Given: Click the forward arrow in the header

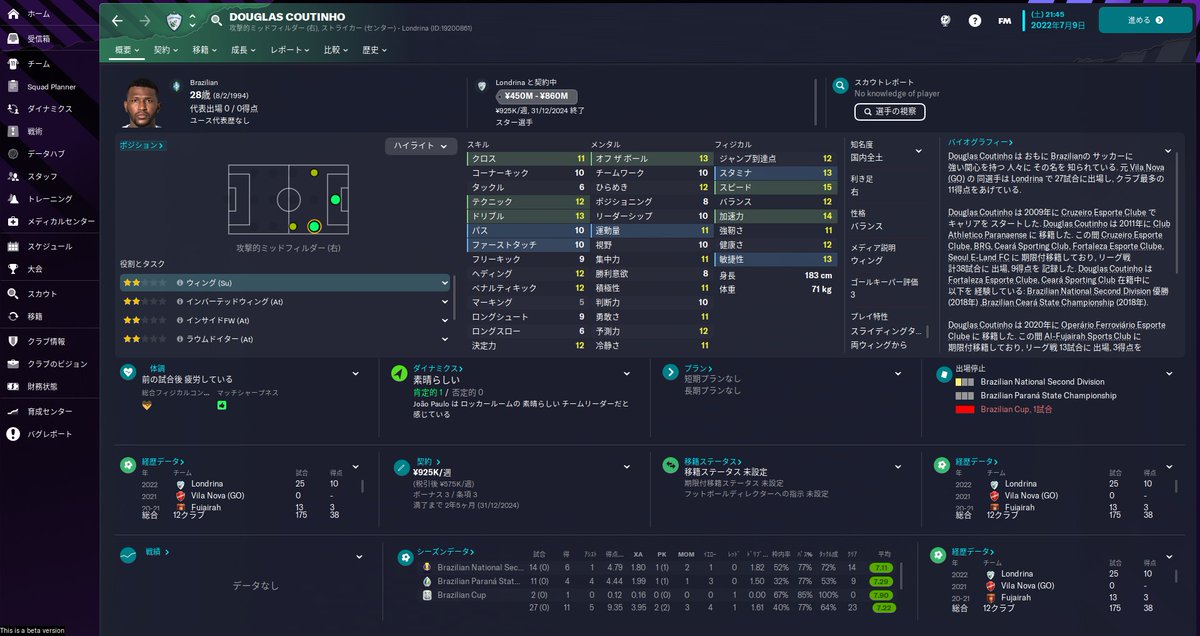Looking at the screenshot, I should (x=145, y=21).
